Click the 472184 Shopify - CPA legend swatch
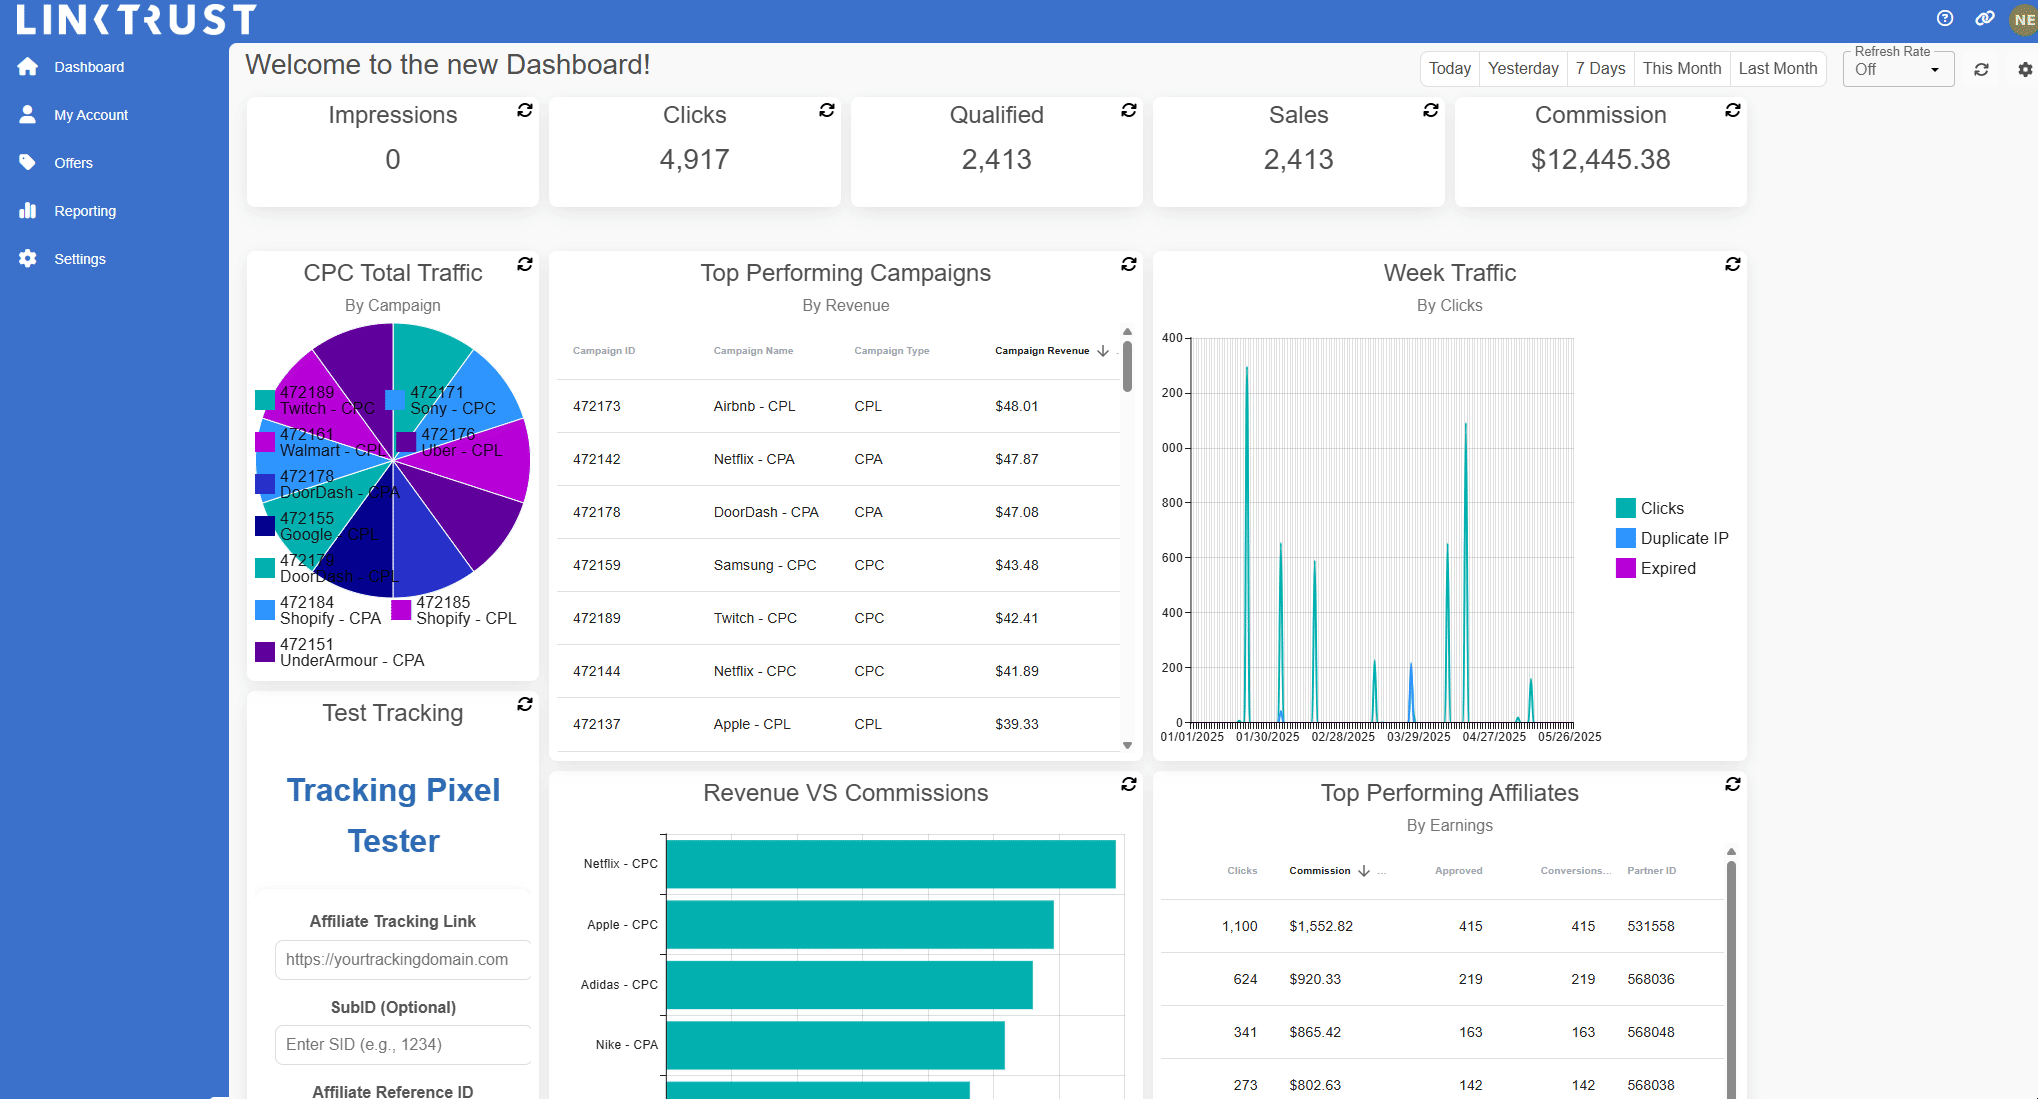 (x=265, y=610)
